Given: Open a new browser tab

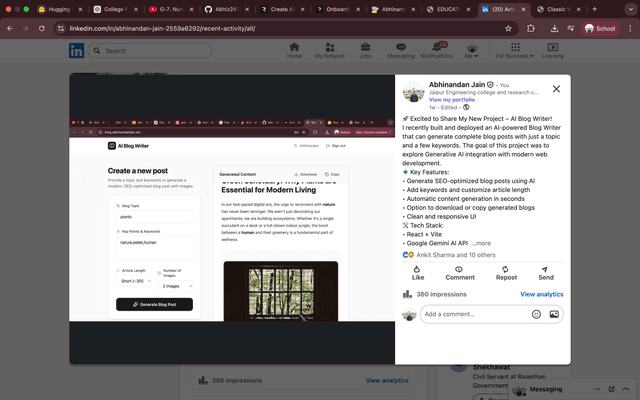Looking at the screenshot, I should pos(594,9).
